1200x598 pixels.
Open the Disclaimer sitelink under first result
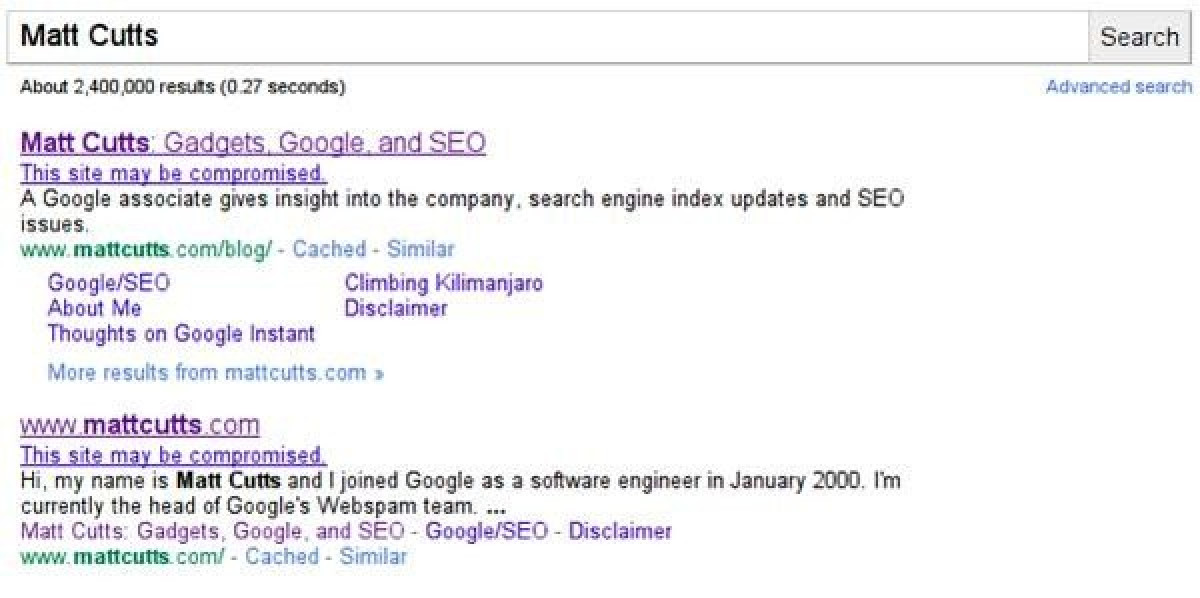click(x=396, y=308)
